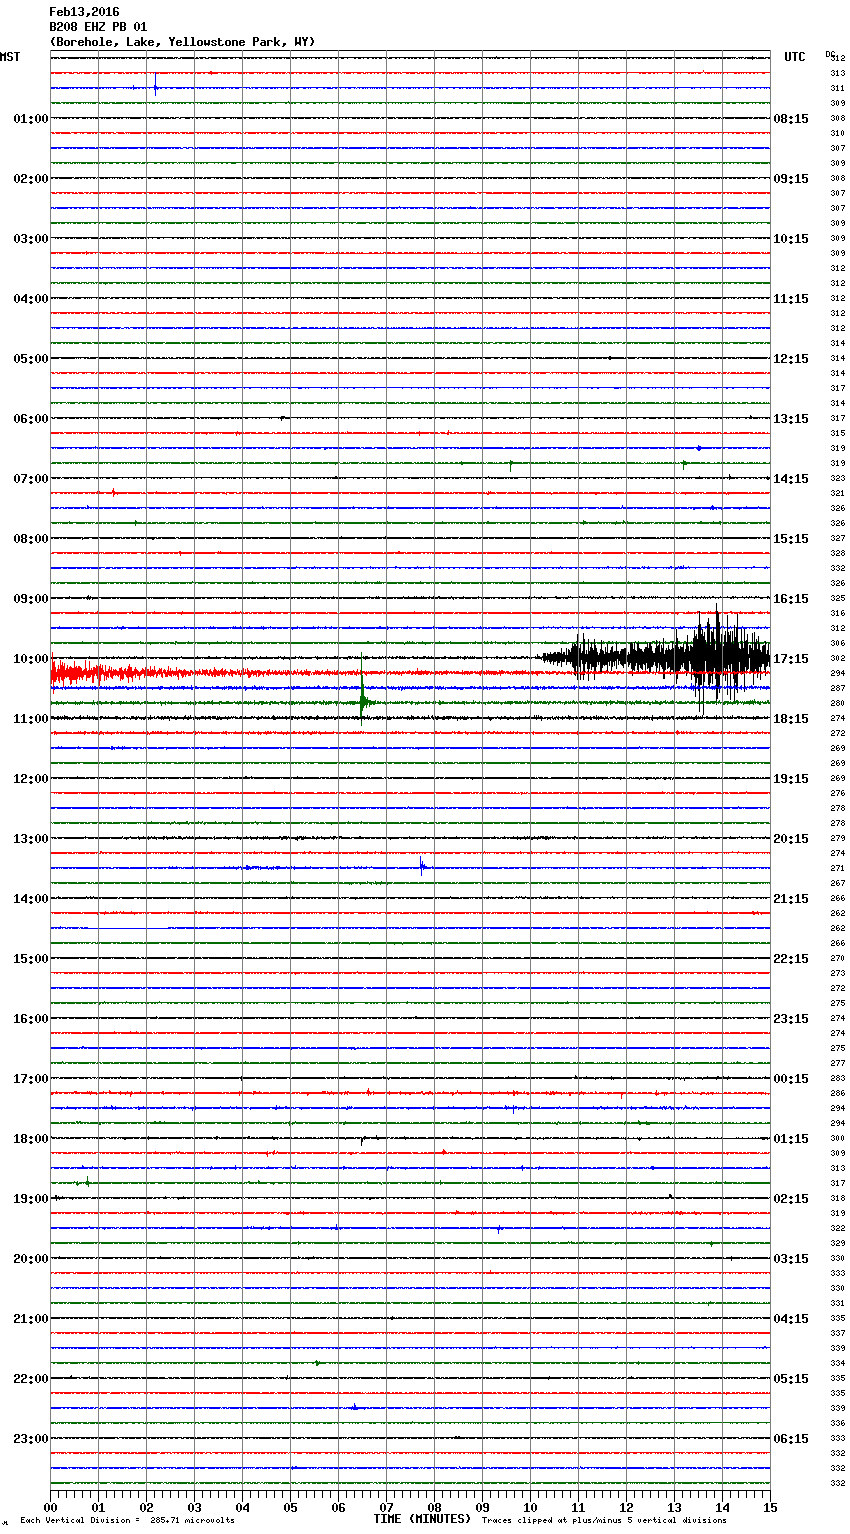This screenshot has height=1534, width=850.
Task: Click the 16:15 UTC time label
Action: pyautogui.click(x=791, y=599)
